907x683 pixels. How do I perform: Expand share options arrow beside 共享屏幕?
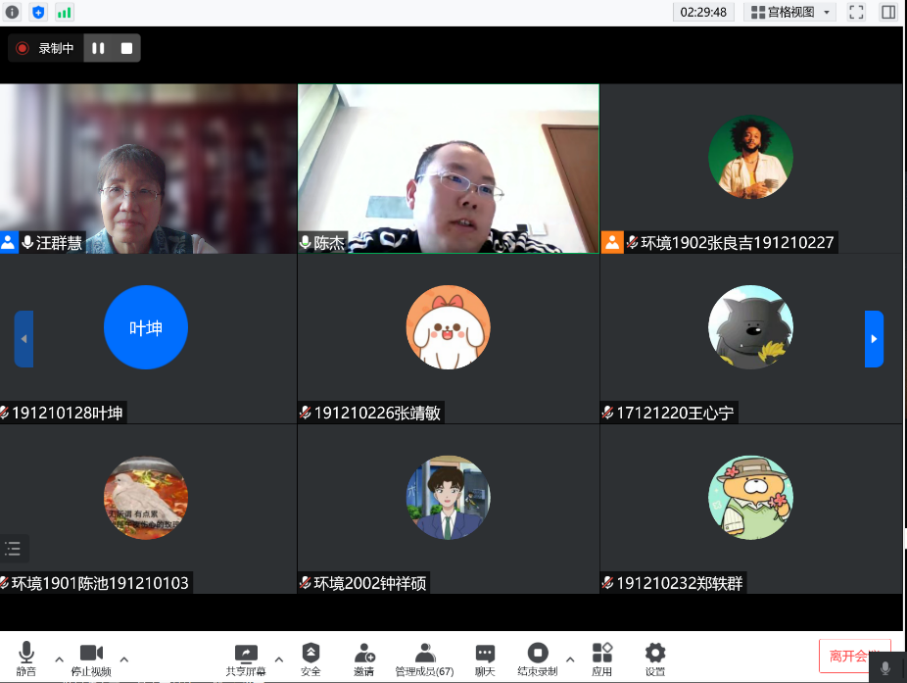pyautogui.click(x=278, y=659)
